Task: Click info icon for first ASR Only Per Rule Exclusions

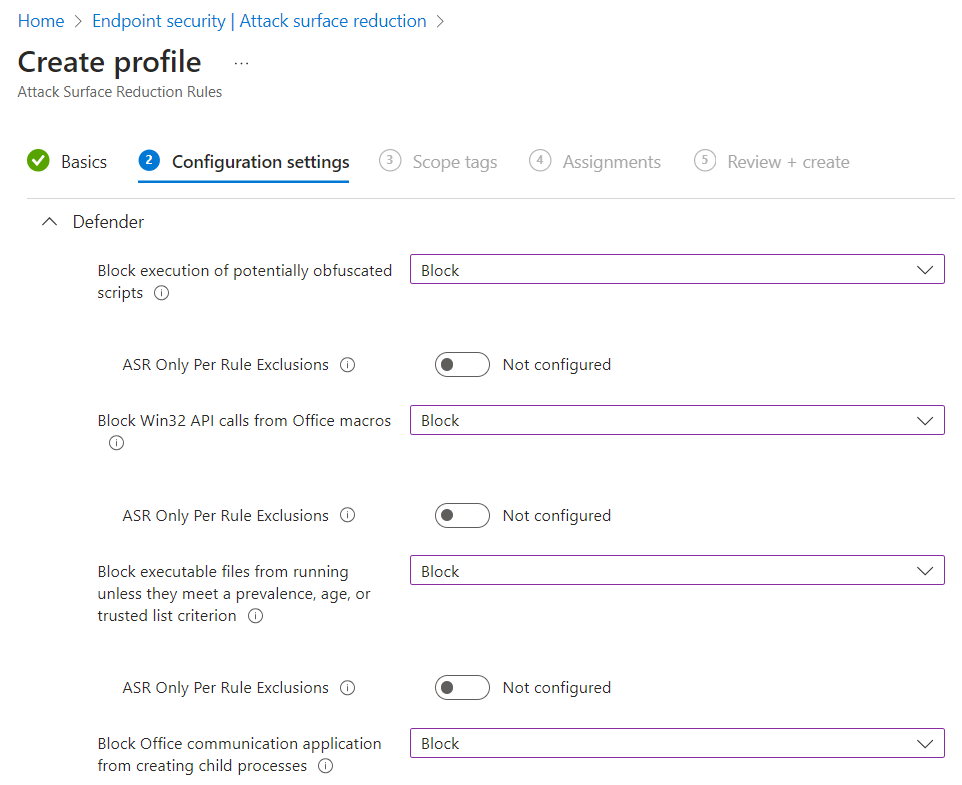Action: 347,365
